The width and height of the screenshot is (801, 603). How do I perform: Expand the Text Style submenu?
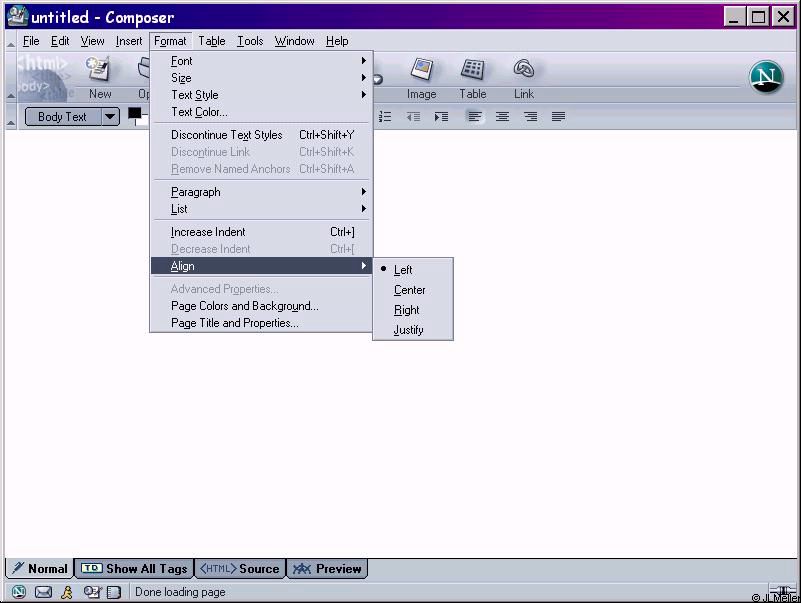(262, 95)
